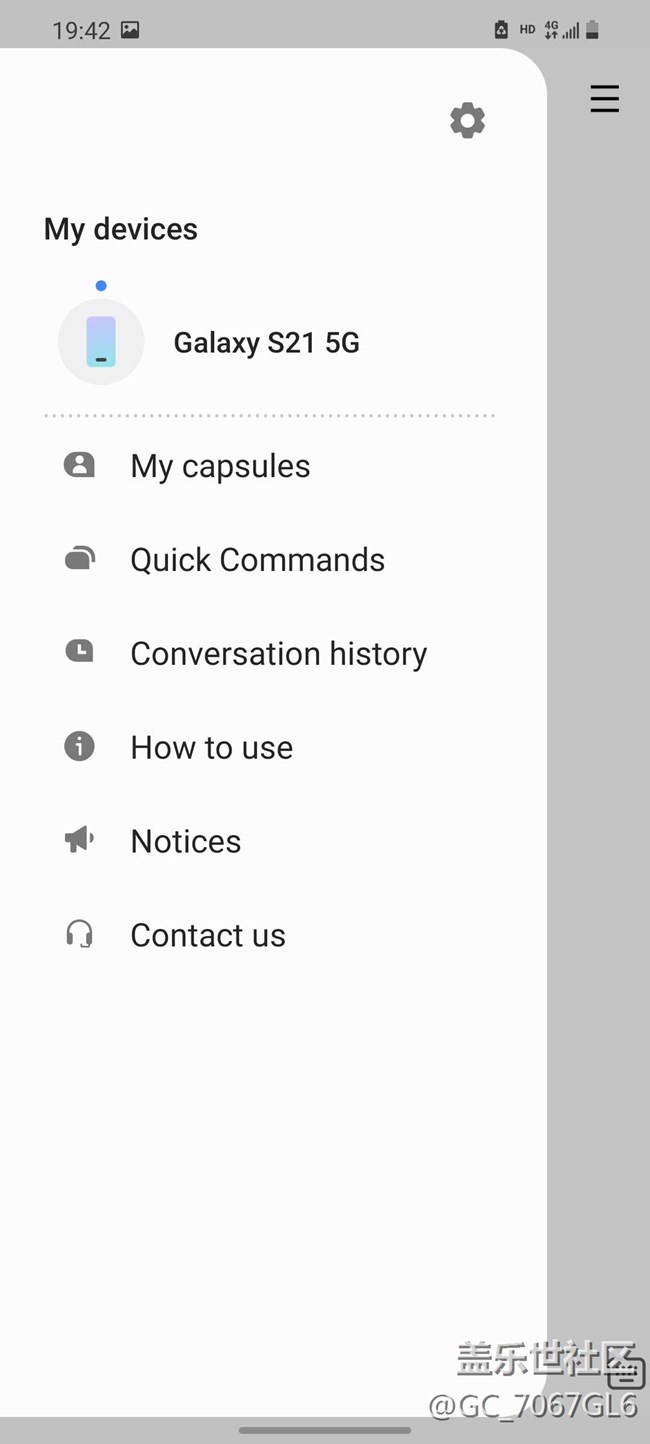Viewport: 650px width, 1444px height.
Task: Tap the Notices megaphone icon
Action: point(79,840)
